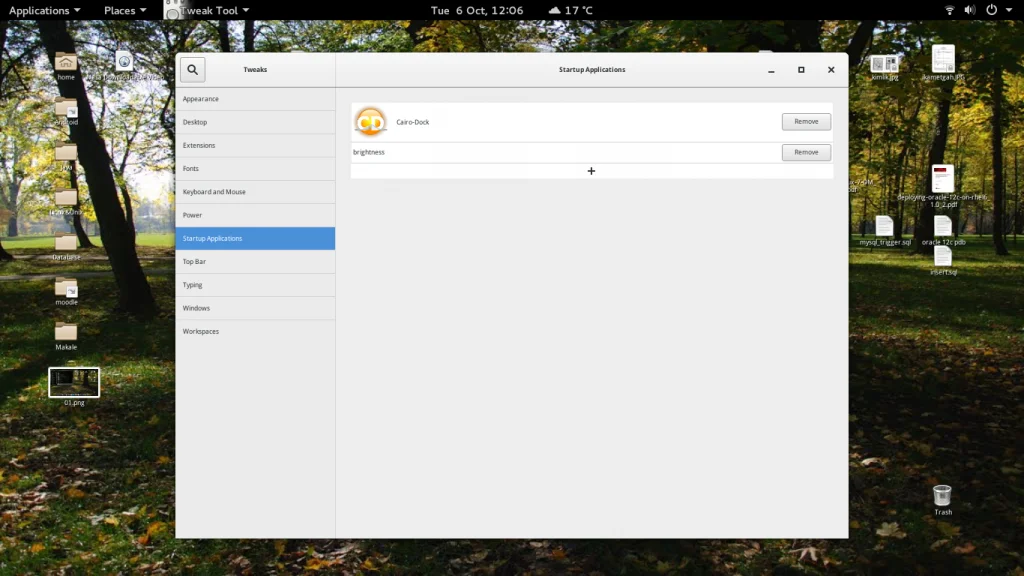Viewport: 1024px width, 576px height.
Task: Select the moodle folder on desktop
Action: [x=66, y=287]
